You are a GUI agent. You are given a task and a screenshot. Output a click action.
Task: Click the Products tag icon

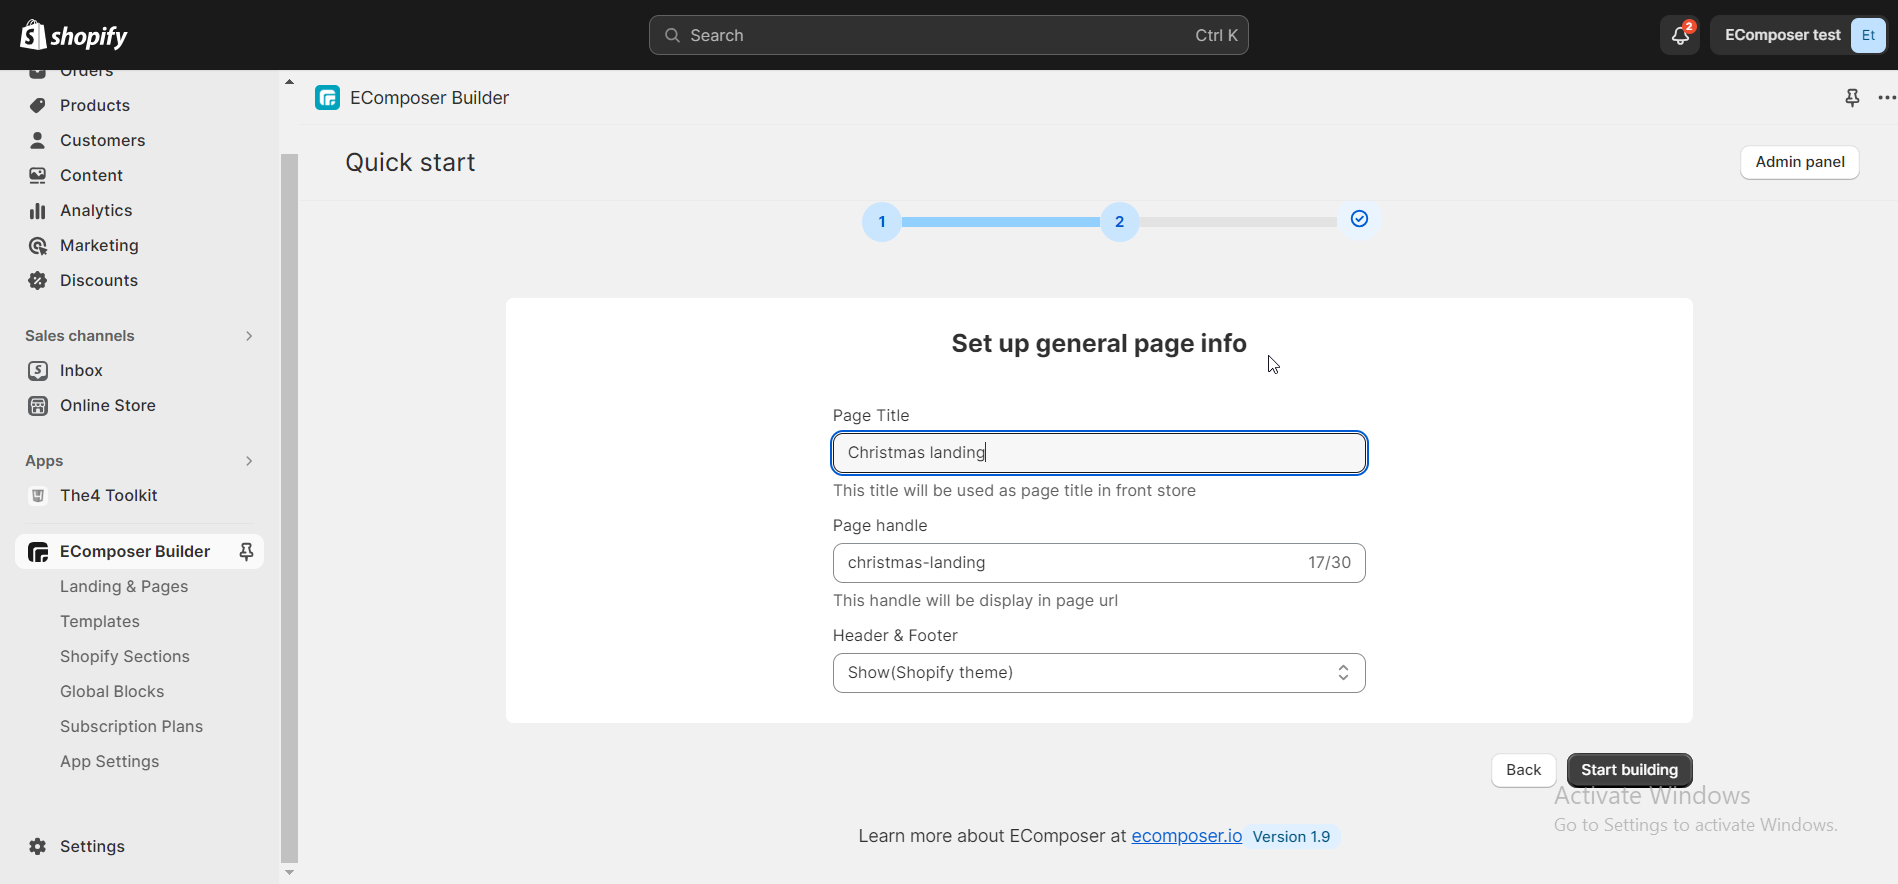coord(38,105)
